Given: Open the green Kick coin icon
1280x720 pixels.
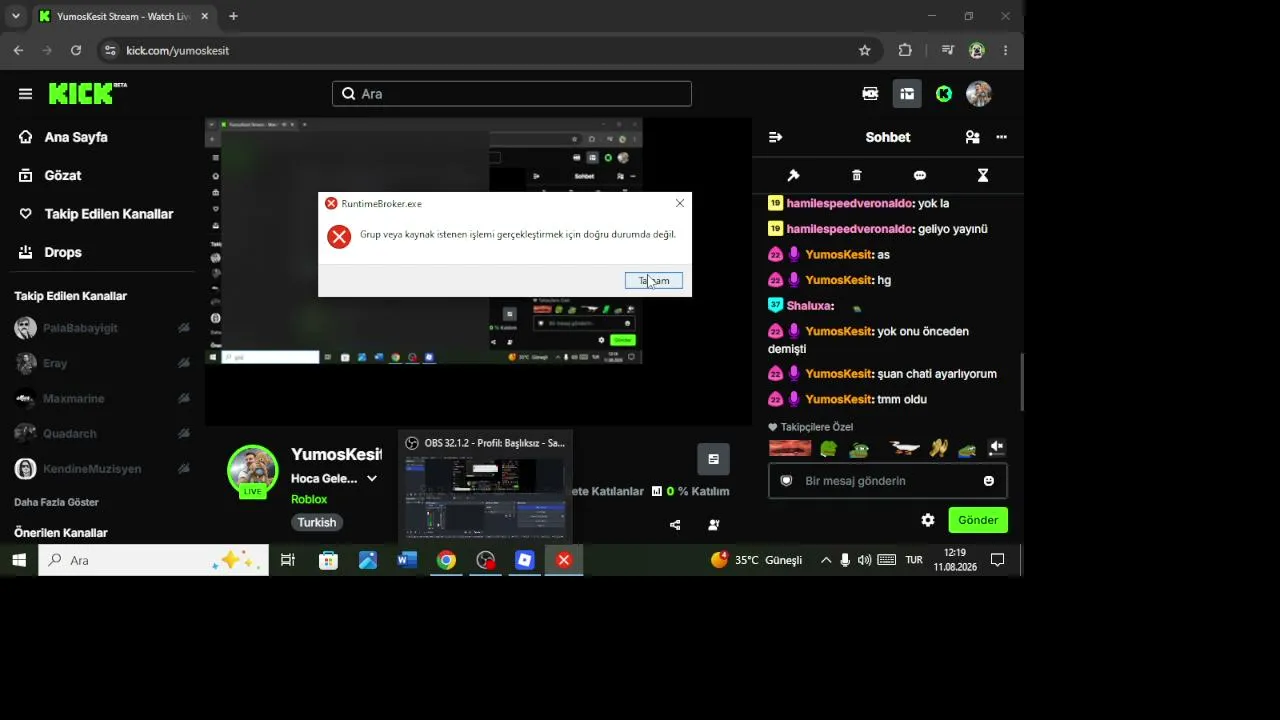Looking at the screenshot, I should pyautogui.click(x=944, y=94).
